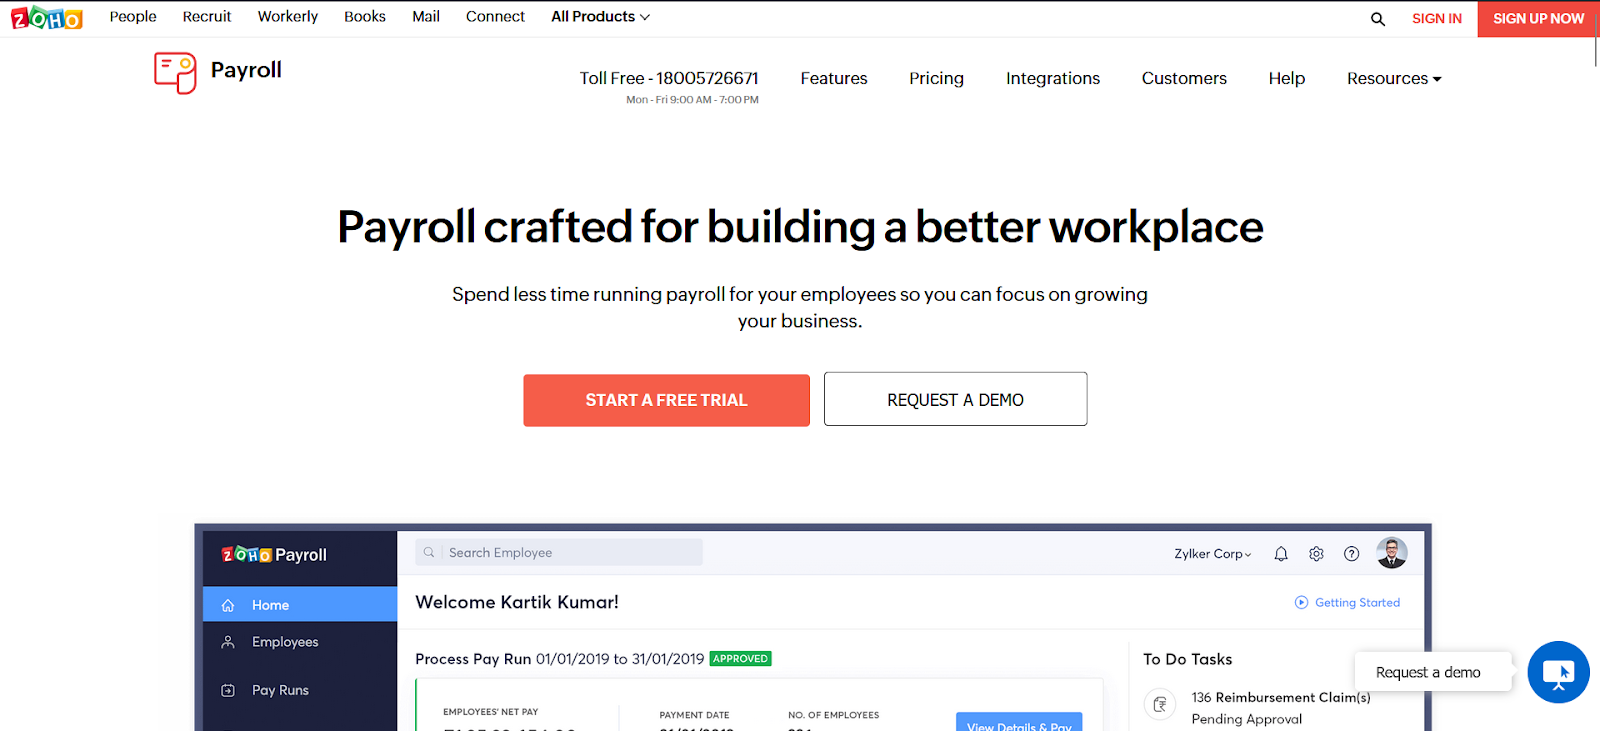Screen dimensions: 1600x731
Task: Click the Zoho Payroll product logo icon
Action: click(175, 73)
